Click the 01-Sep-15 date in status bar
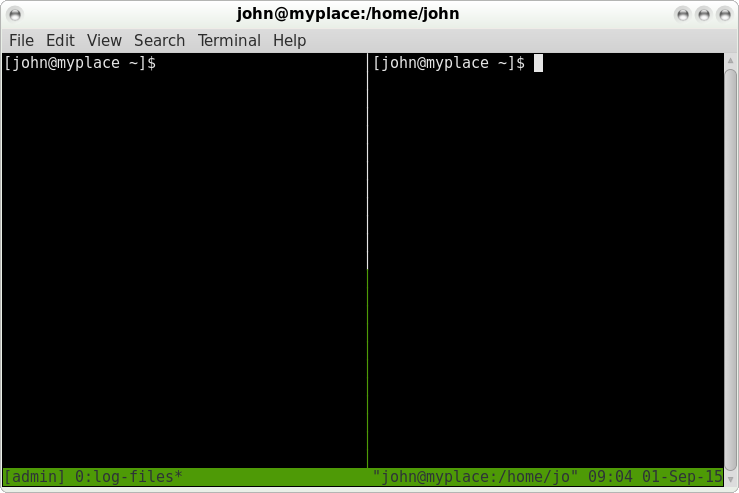 coord(682,477)
